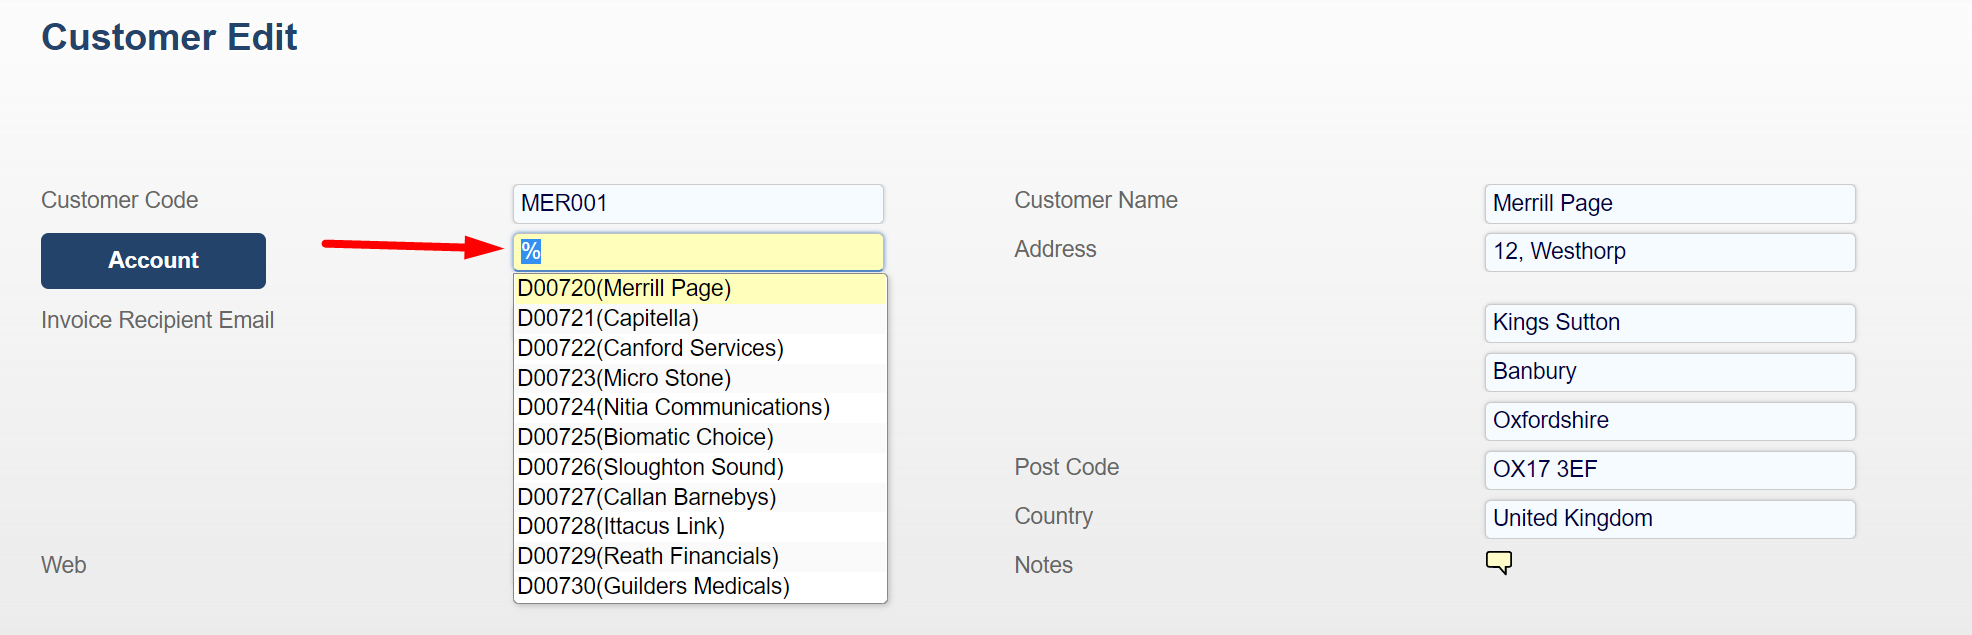
Task: Open the Notes speech bubble icon
Action: click(1498, 563)
